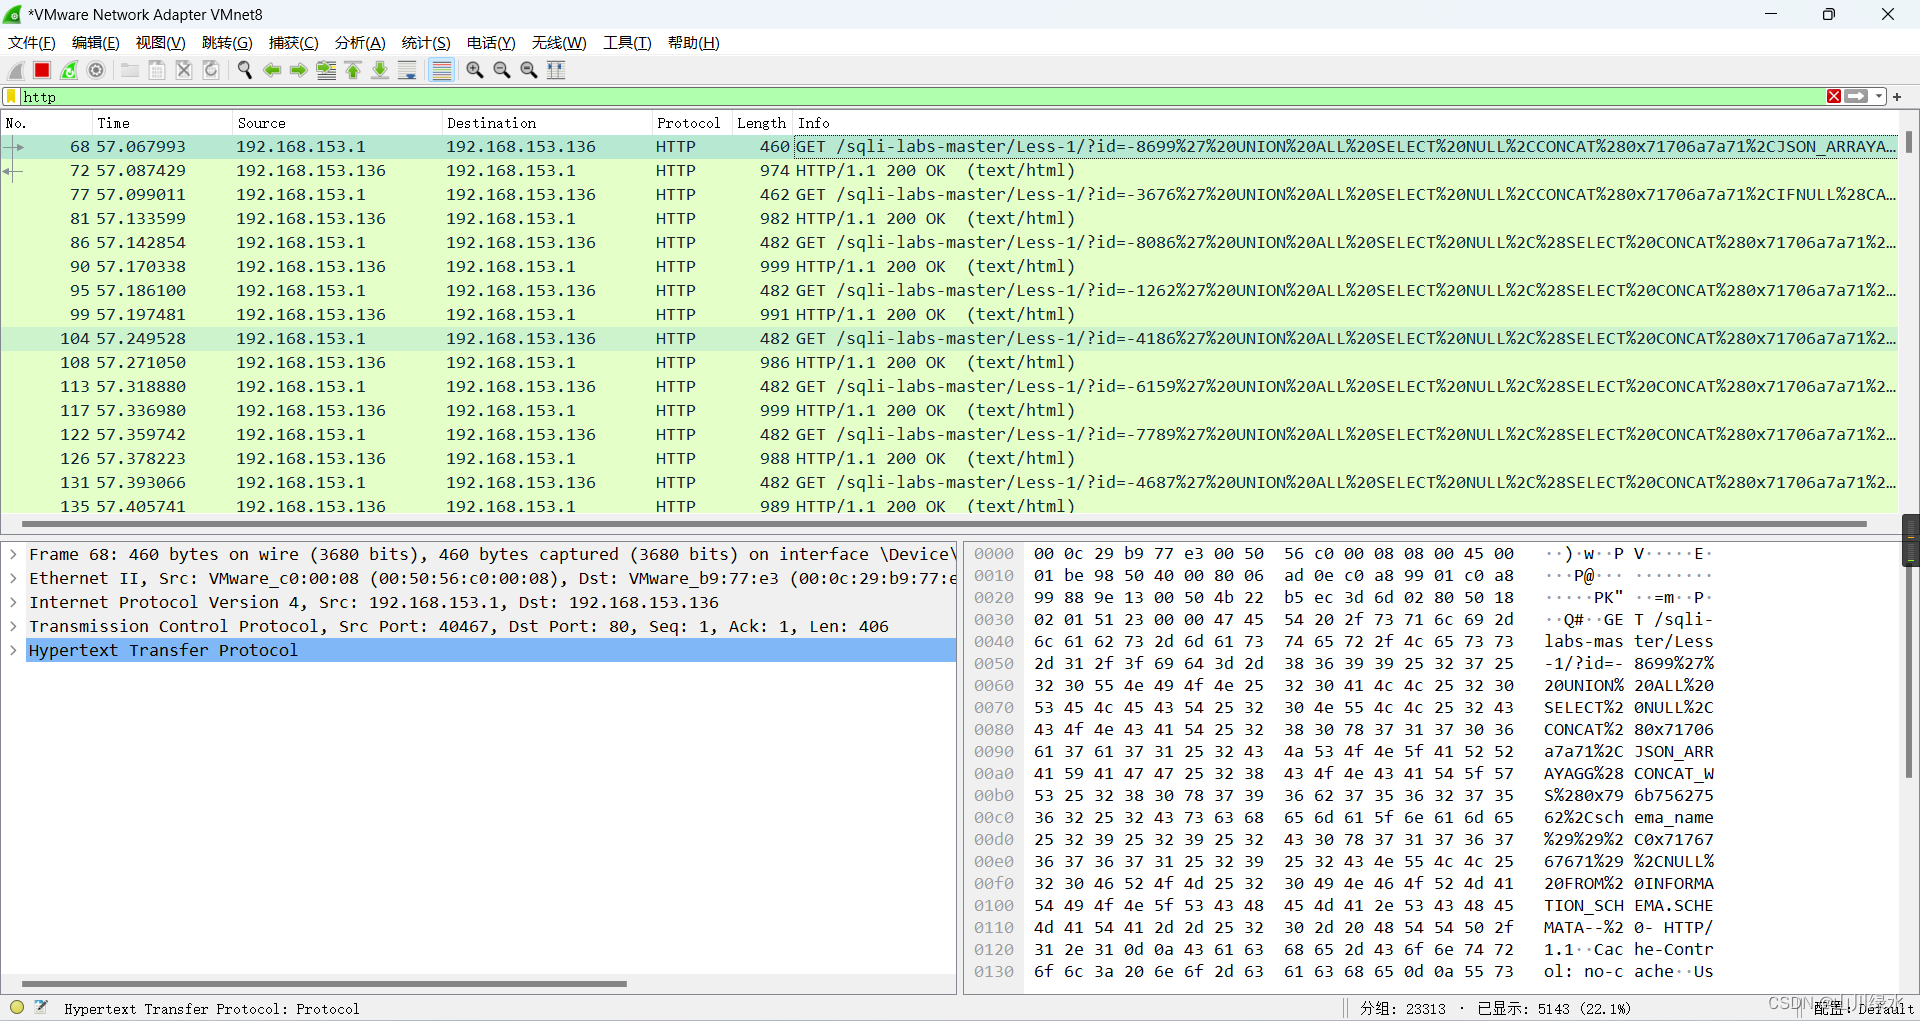Save the capture file icon

pyautogui.click(x=157, y=70)
